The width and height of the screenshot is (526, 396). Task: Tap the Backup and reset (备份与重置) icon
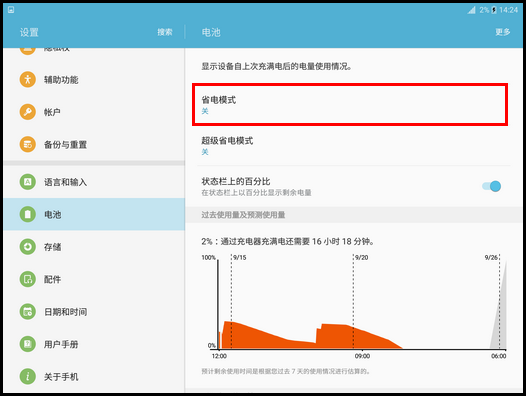click(28, 144)
